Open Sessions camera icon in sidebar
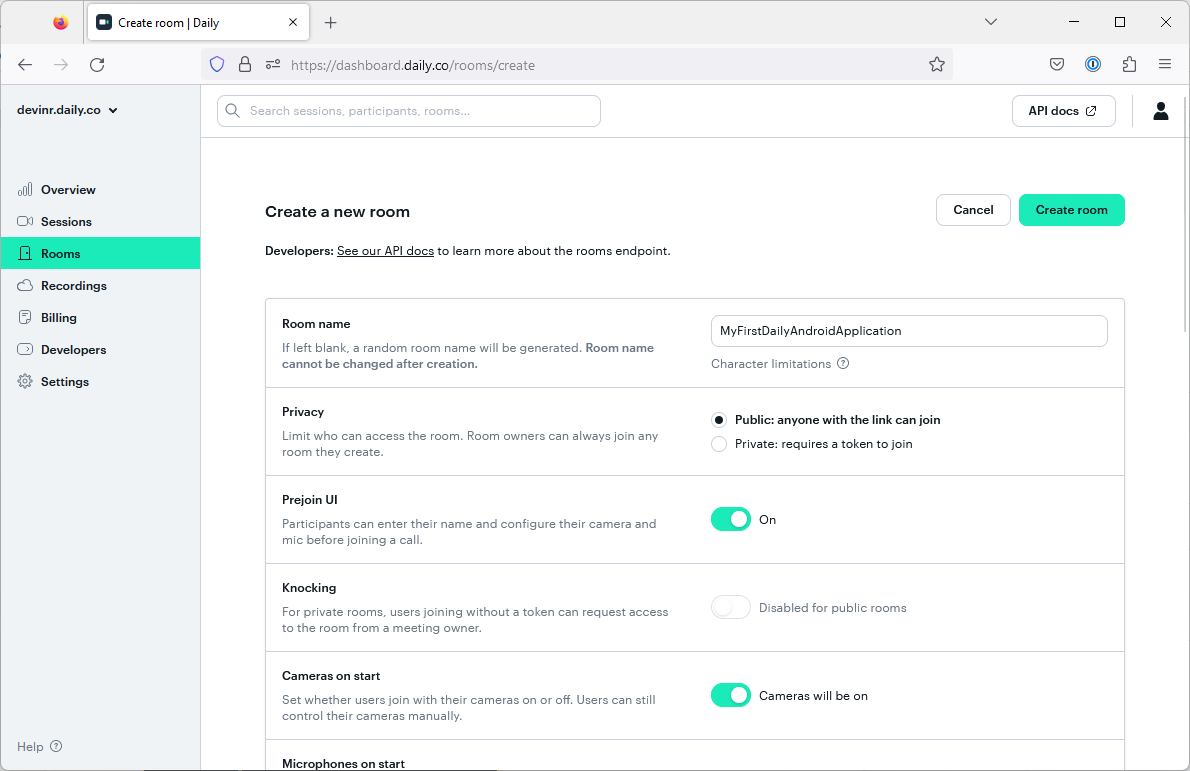The image size is (1190, 771). 25,222
